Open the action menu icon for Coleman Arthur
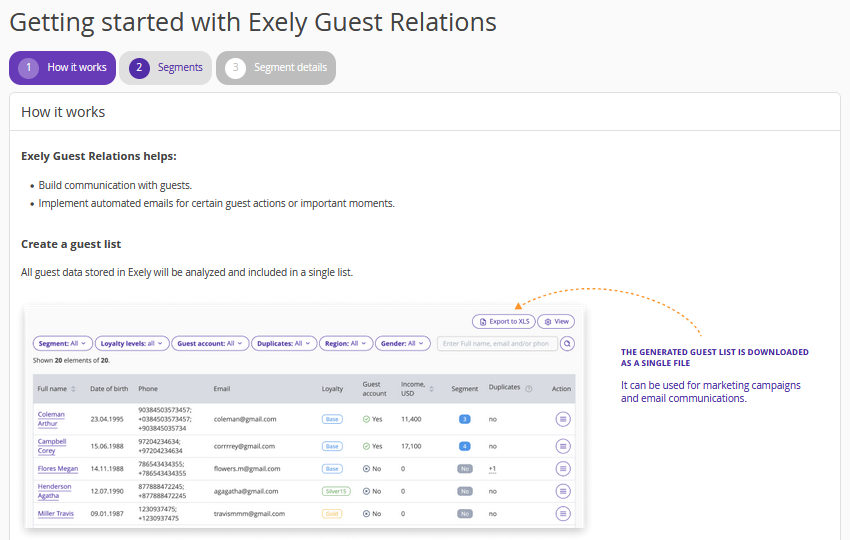This screenshot has height=540, width=850. pyautogui.click(x=563, y=419)
